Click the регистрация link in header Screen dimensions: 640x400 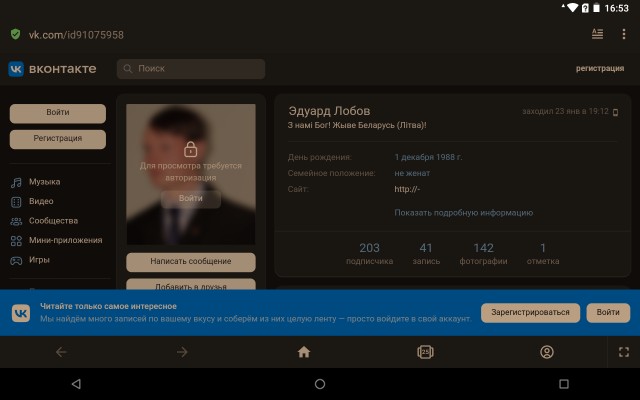click(x=600, y=69)
